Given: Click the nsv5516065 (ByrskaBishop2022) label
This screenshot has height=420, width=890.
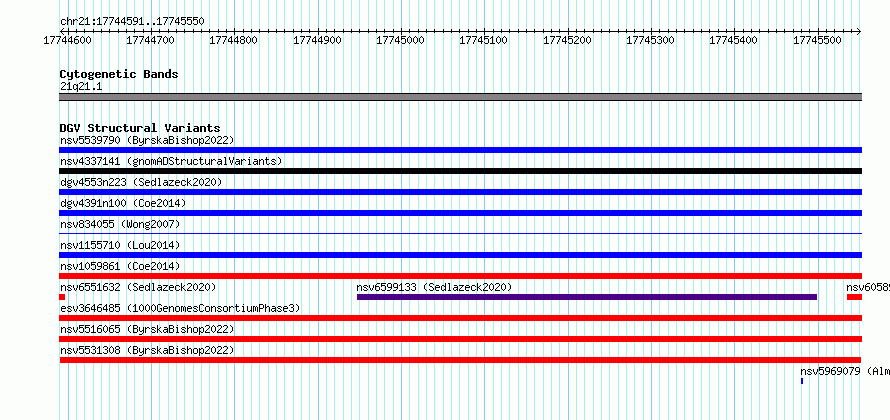Looking at the screenshot, I should coord(147,329).
